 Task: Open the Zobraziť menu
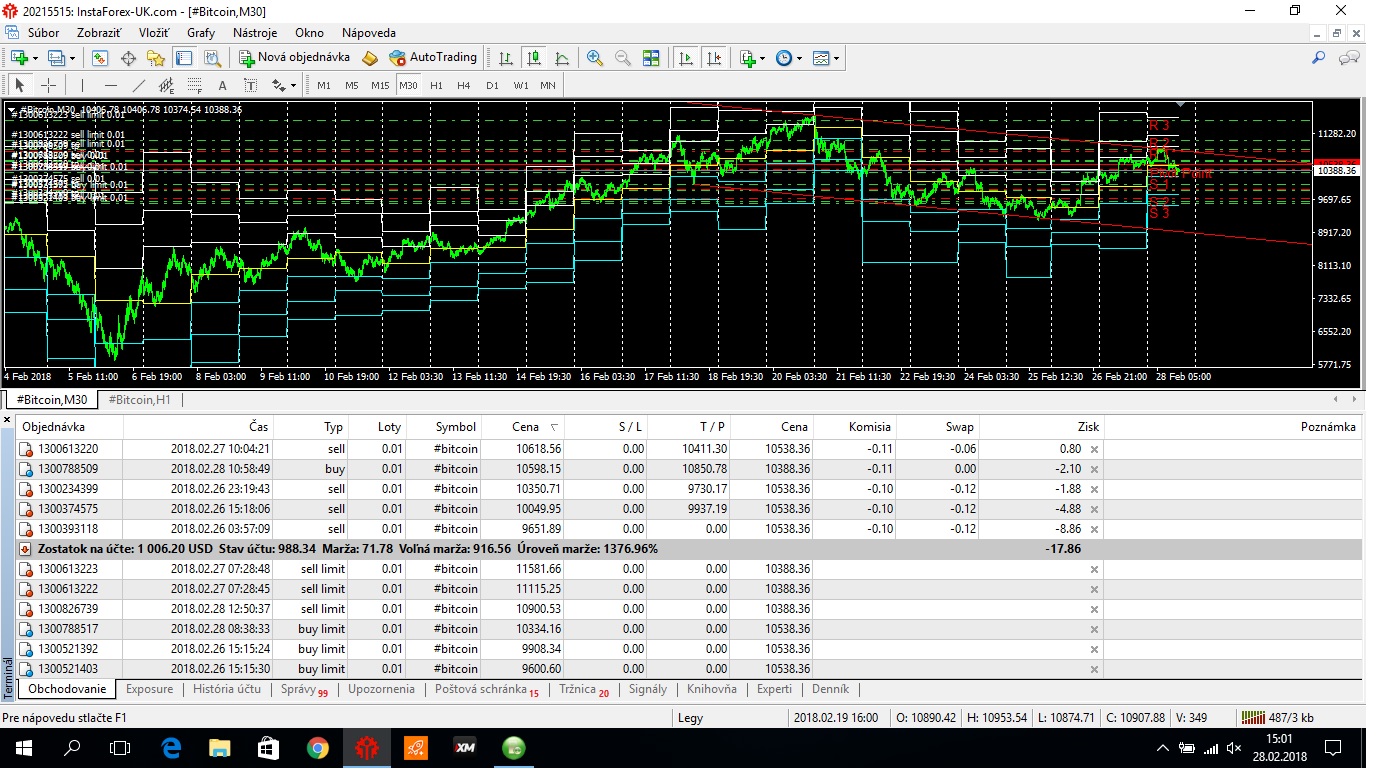pos(98,32)
